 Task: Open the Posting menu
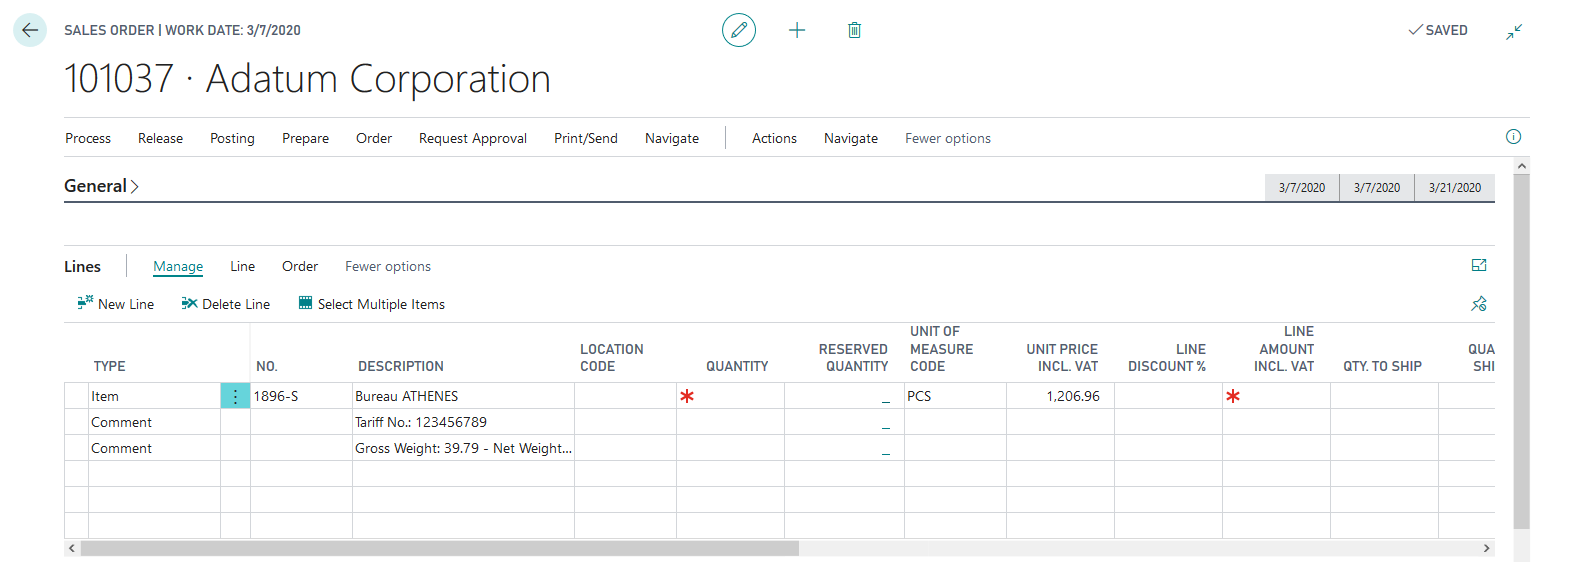pyautogui.click(x=232, y=138)
